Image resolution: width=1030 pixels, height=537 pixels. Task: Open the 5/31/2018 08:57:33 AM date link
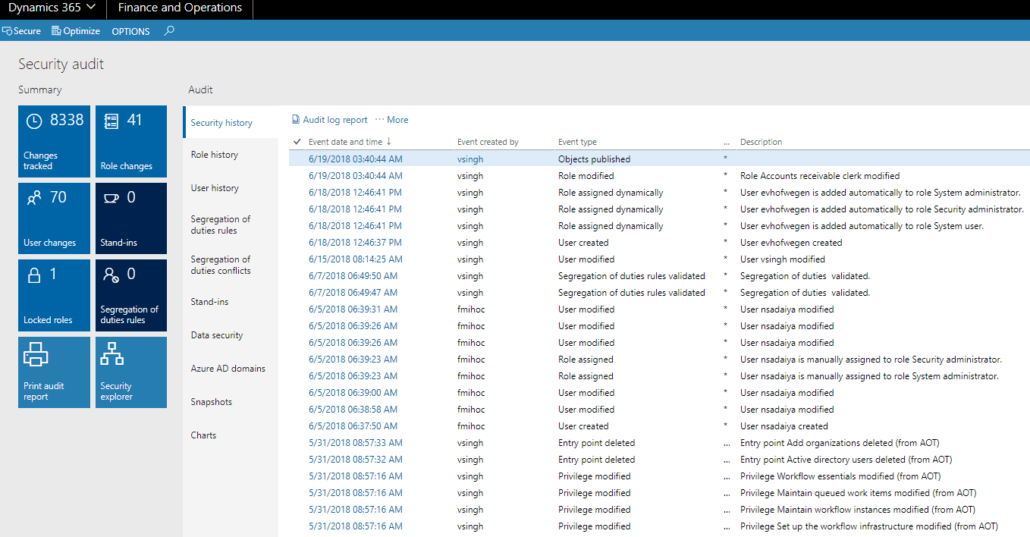(x=355, y=443)
